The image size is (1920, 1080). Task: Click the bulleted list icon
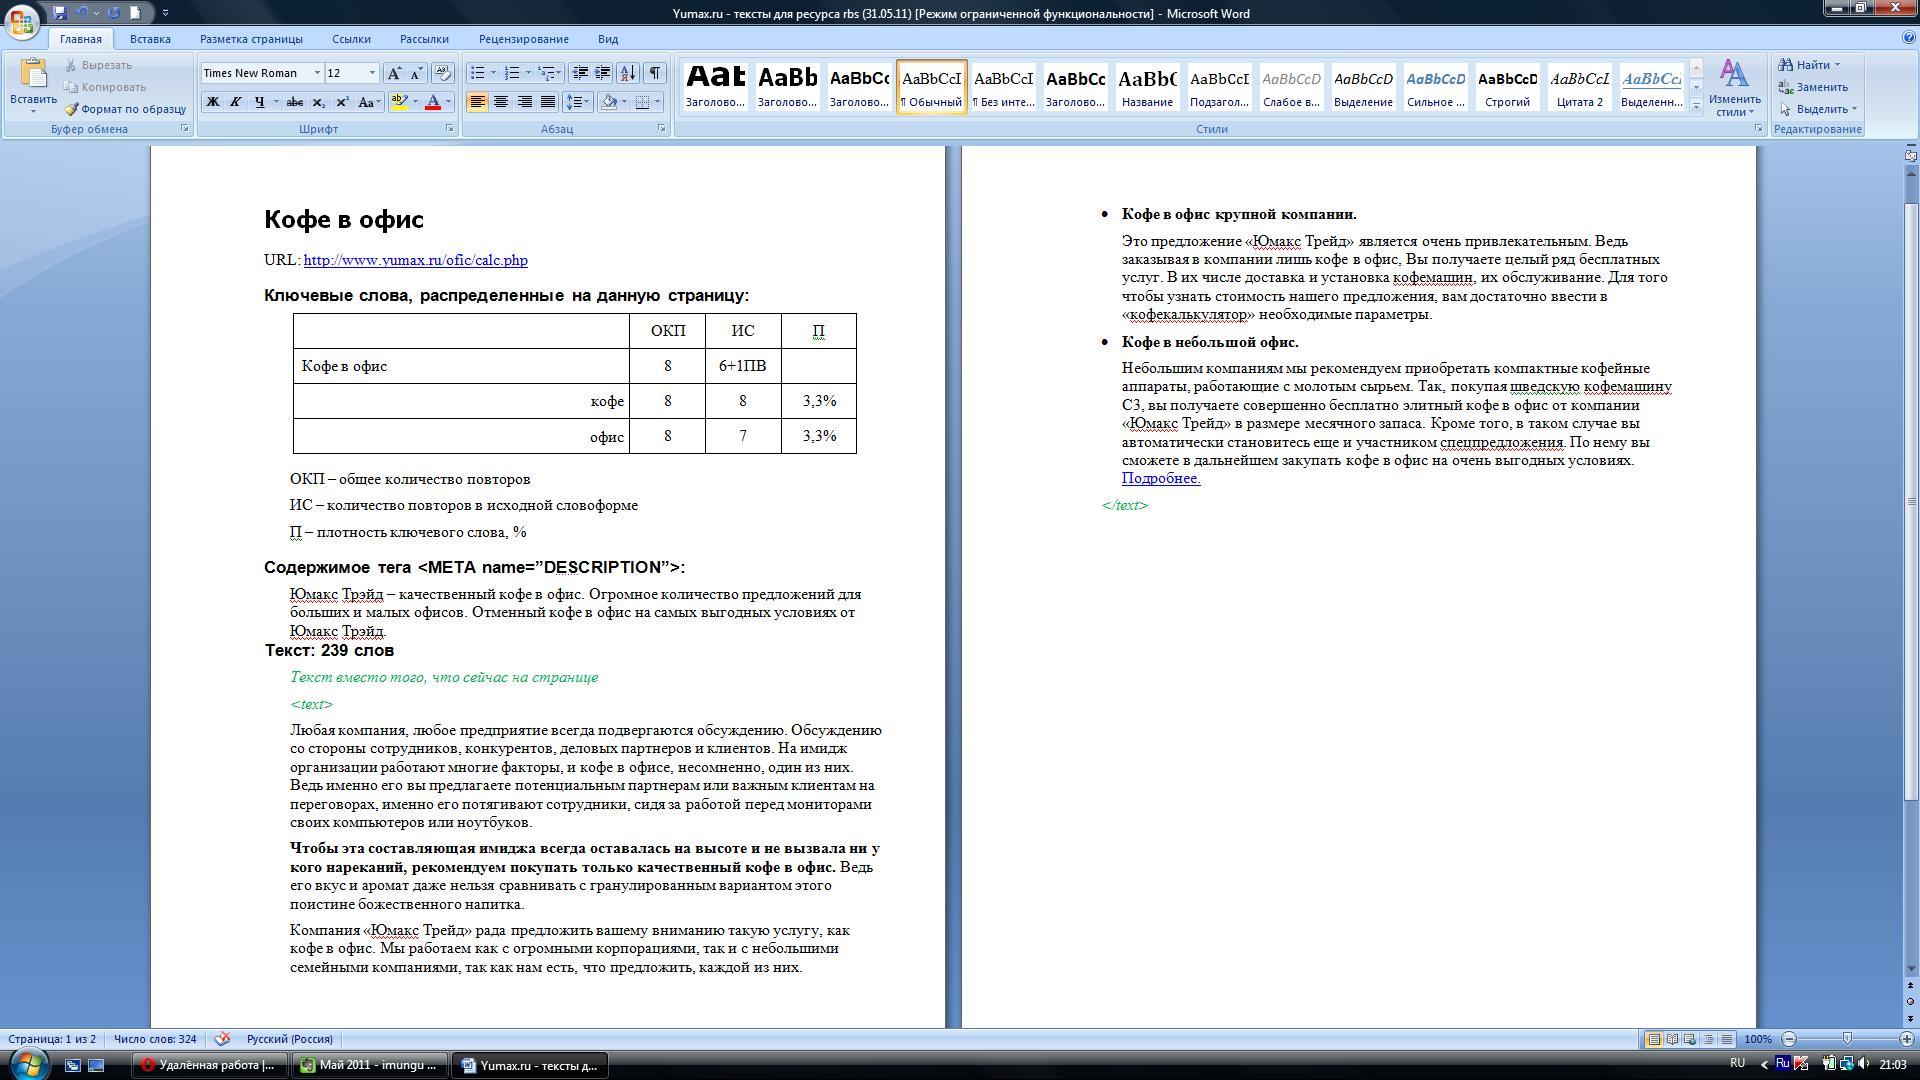click(478, 73)
